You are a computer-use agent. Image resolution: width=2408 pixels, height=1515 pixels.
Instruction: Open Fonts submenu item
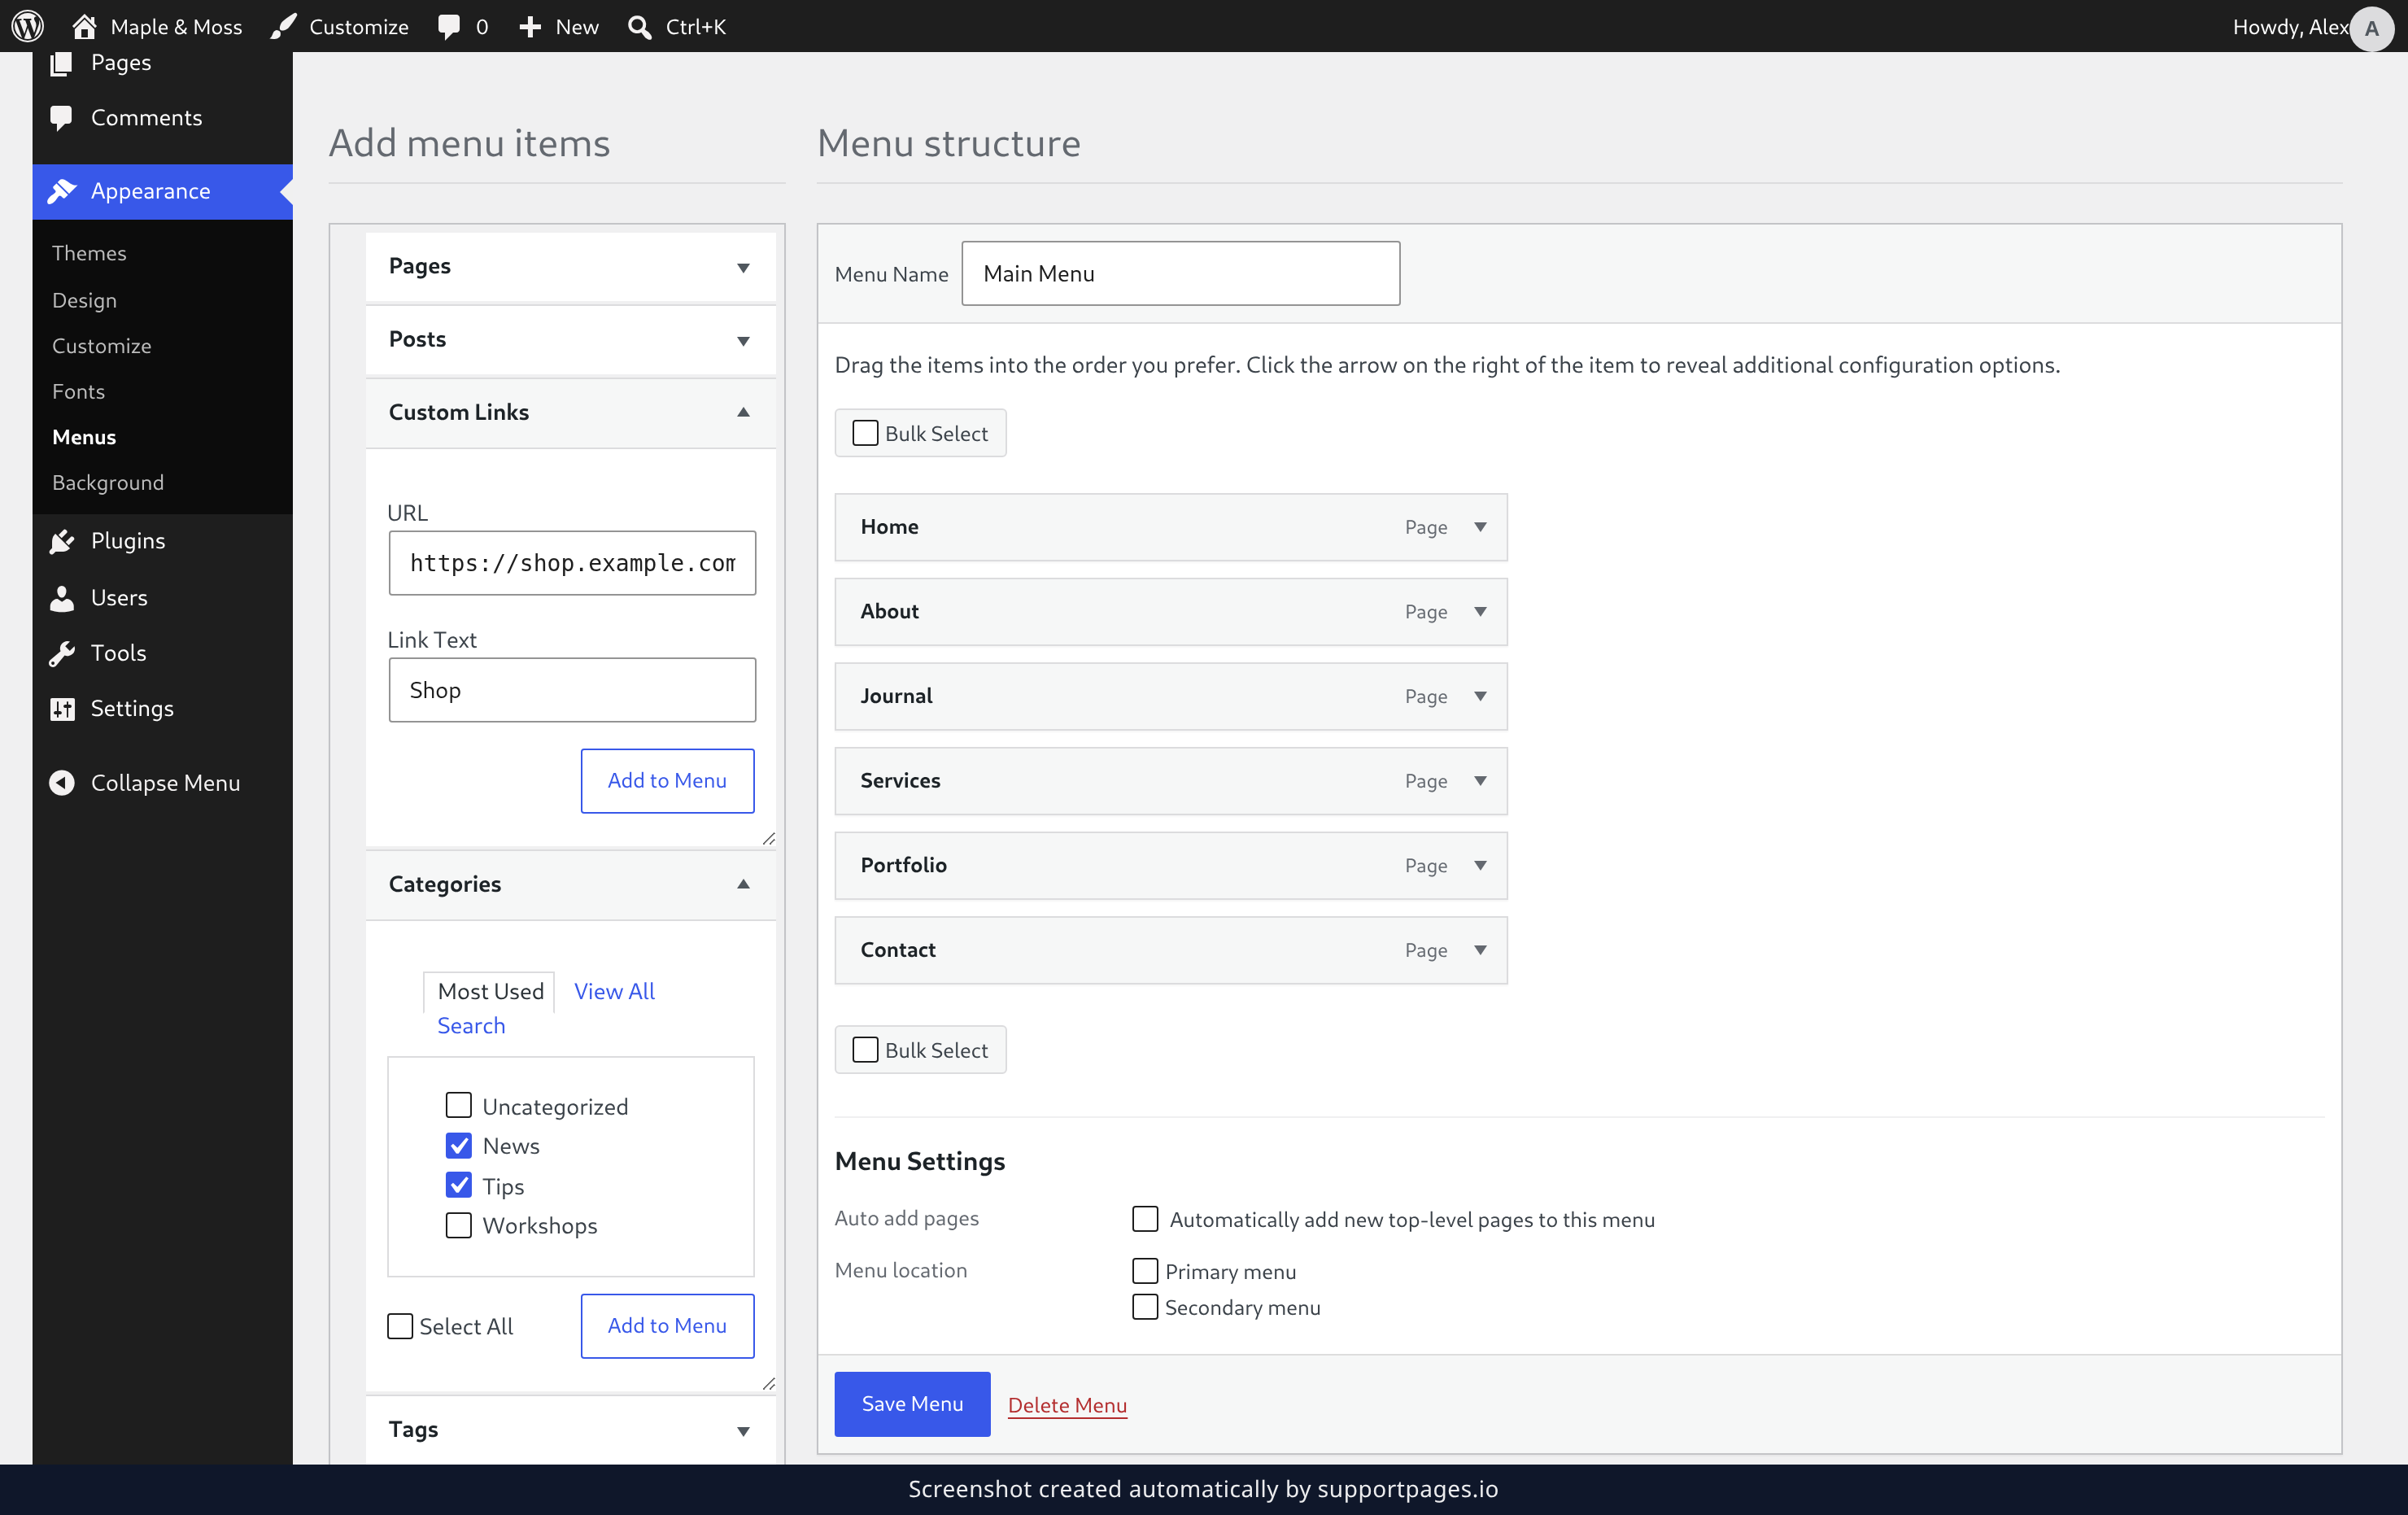tap(78, 391)
